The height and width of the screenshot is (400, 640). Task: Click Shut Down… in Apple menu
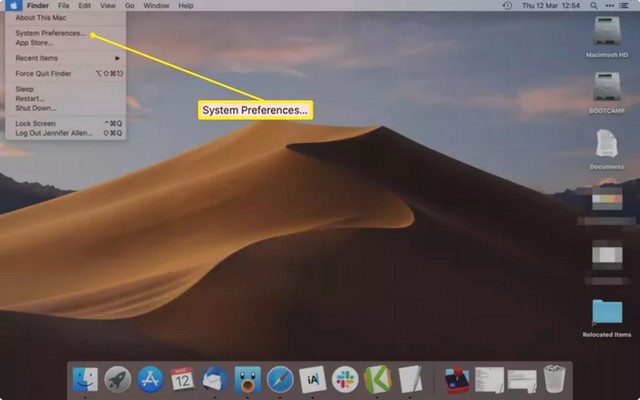[37, 108]
